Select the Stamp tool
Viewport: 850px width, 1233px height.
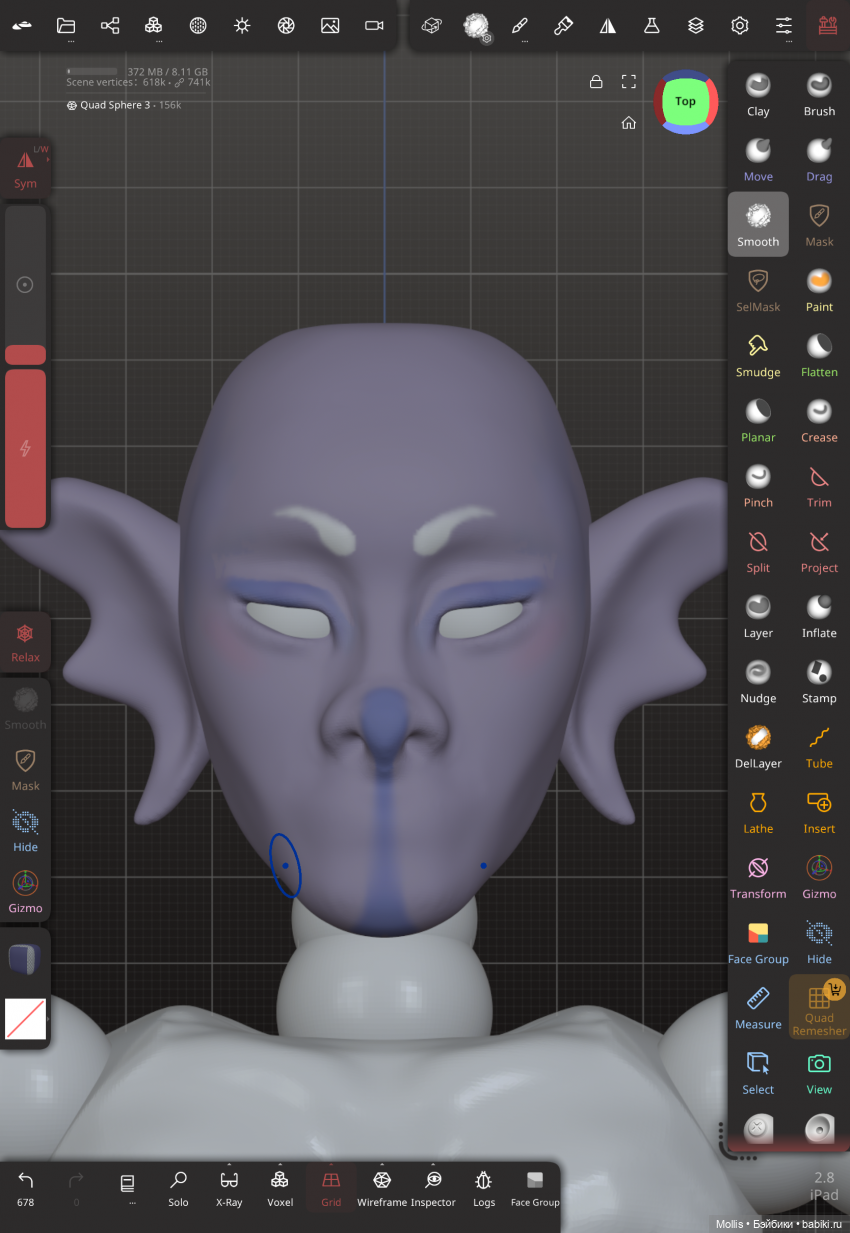[x=819, y=681]
